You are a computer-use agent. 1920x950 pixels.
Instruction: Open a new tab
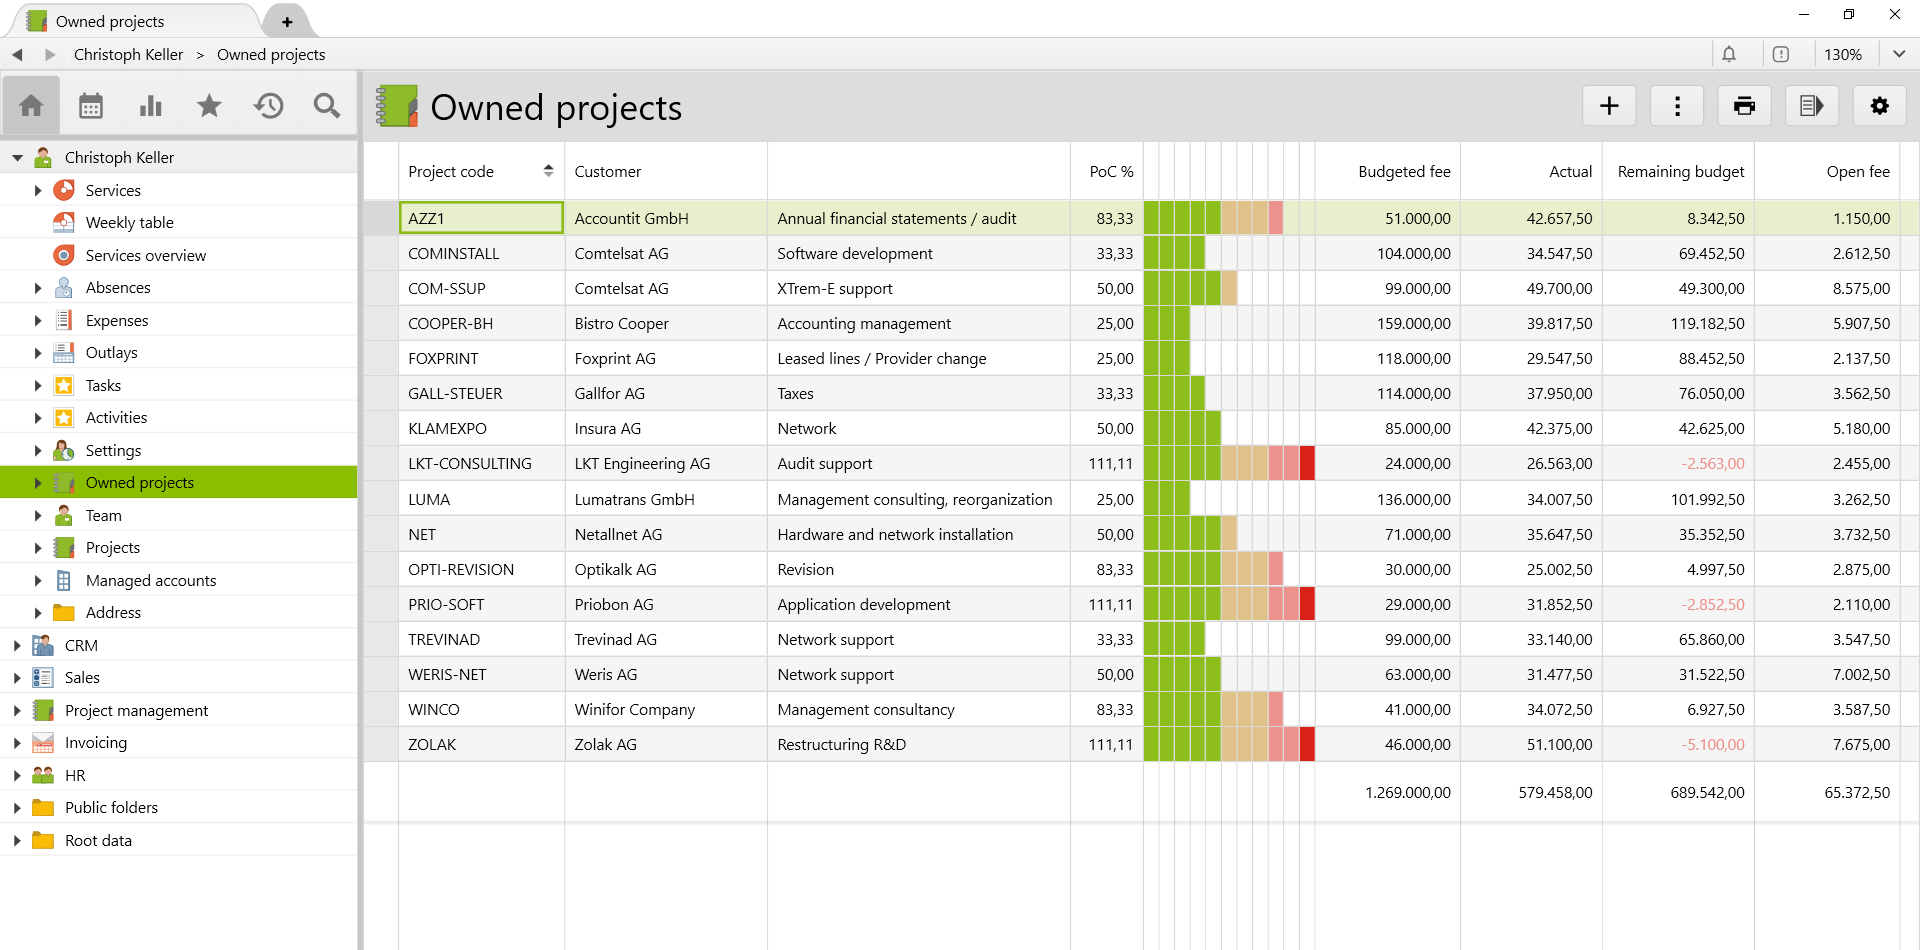[286, 20]
